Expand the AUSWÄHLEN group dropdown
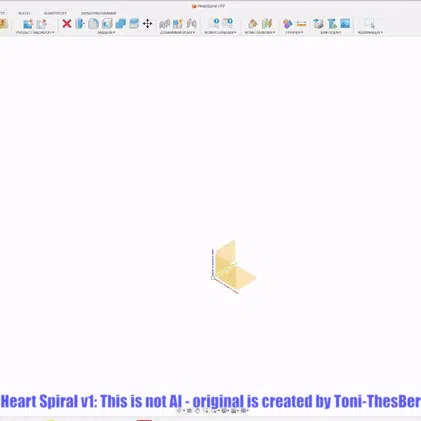Image resolution: width=421 pixels, height=421 pixels. (370, 32)
